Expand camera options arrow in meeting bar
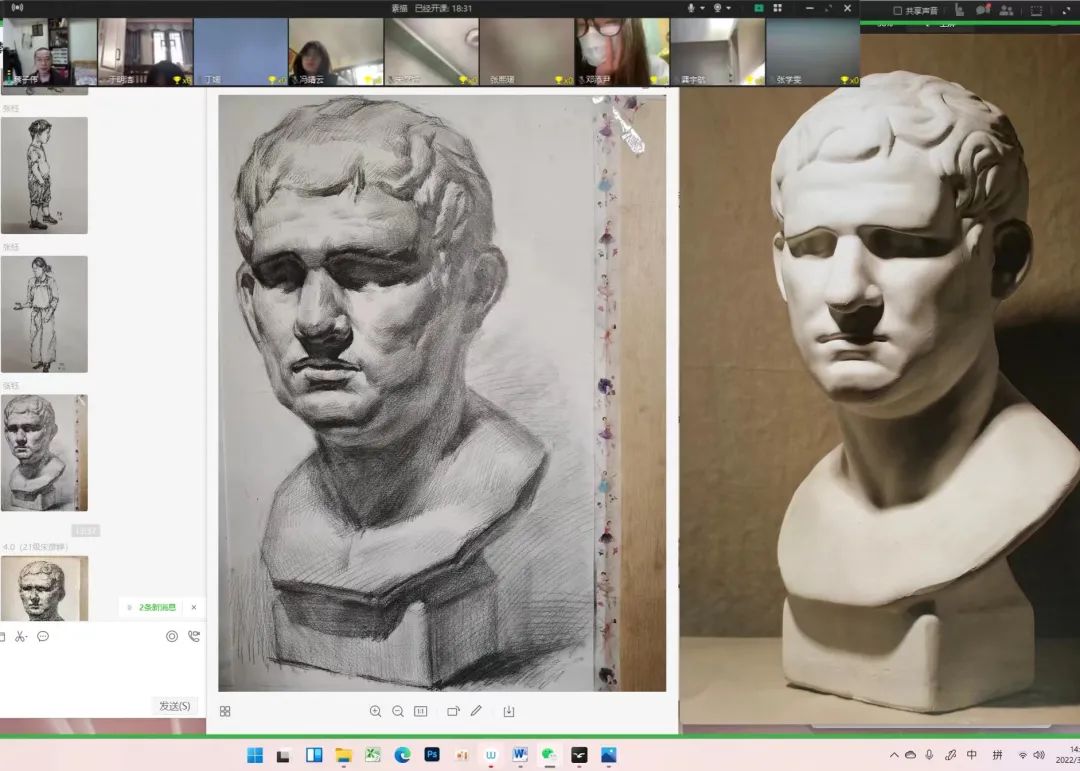1080x771 pixels. coord(728,8)
